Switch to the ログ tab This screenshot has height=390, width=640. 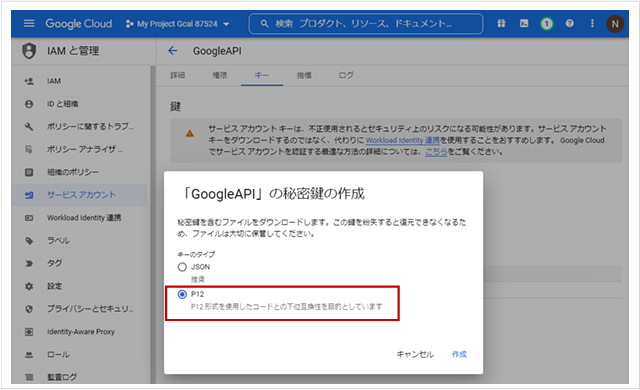pyautogui.click(x=346, y=75)
